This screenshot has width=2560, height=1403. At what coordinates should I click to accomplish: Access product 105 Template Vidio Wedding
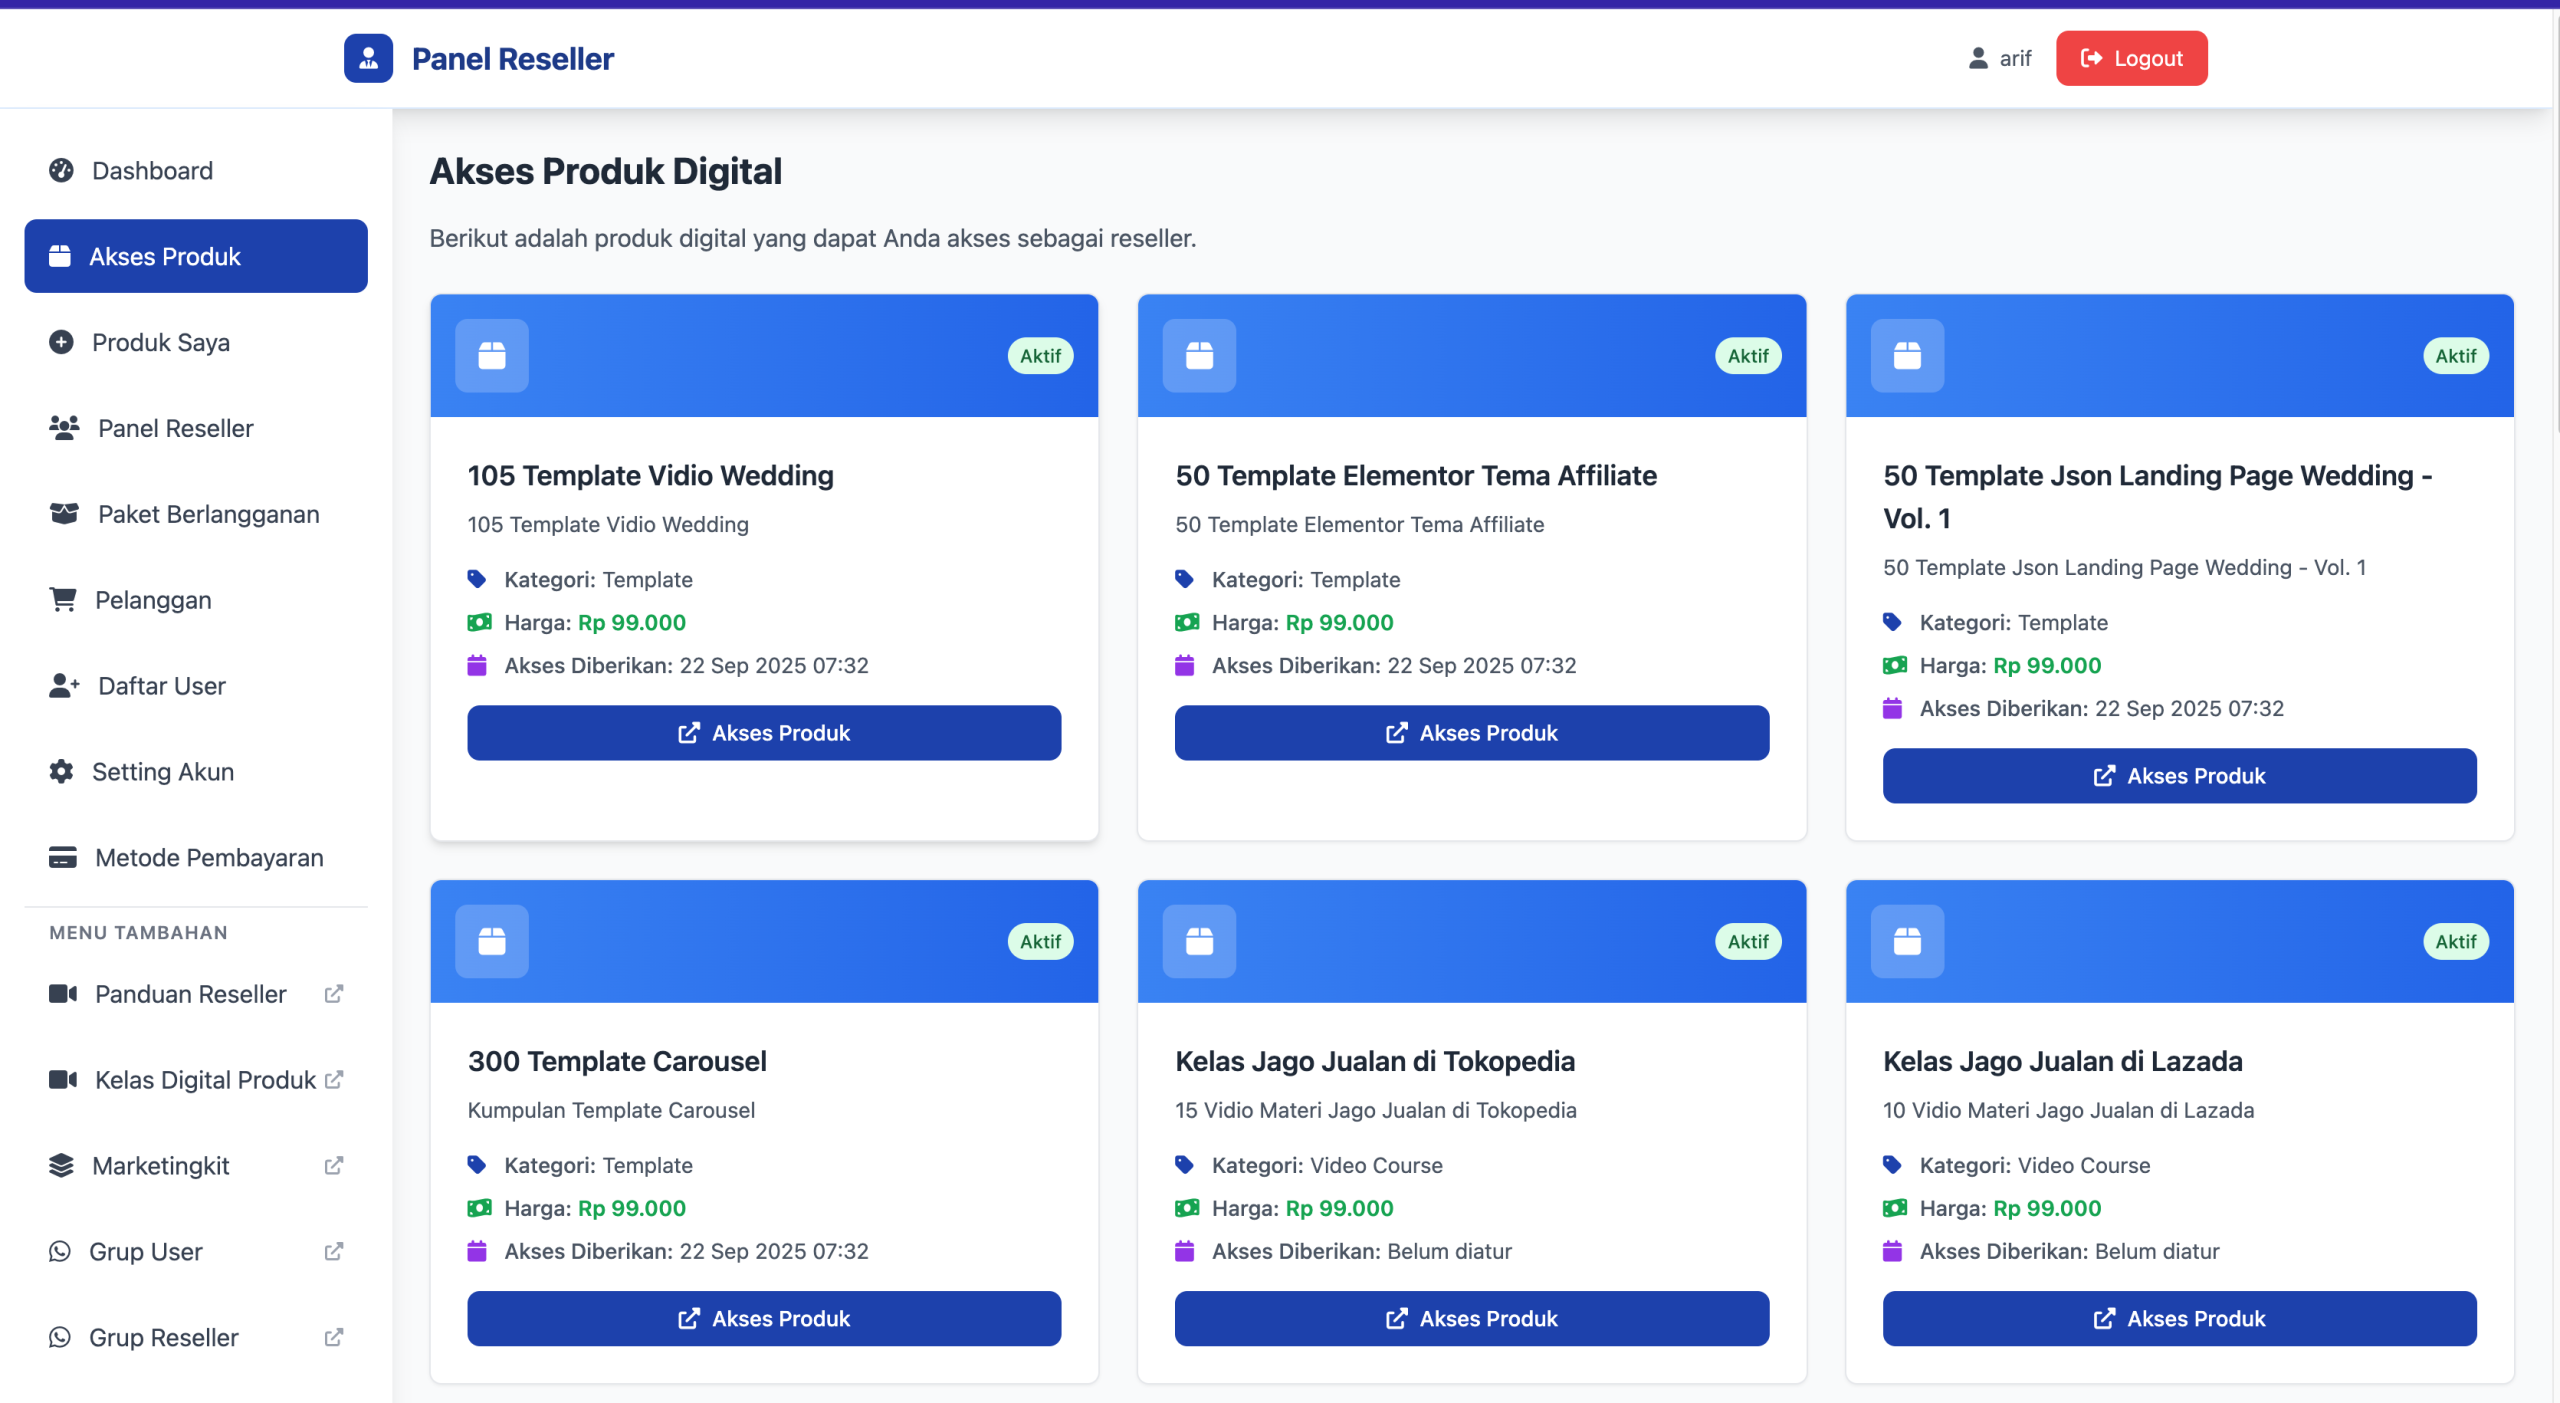point(763,733)
